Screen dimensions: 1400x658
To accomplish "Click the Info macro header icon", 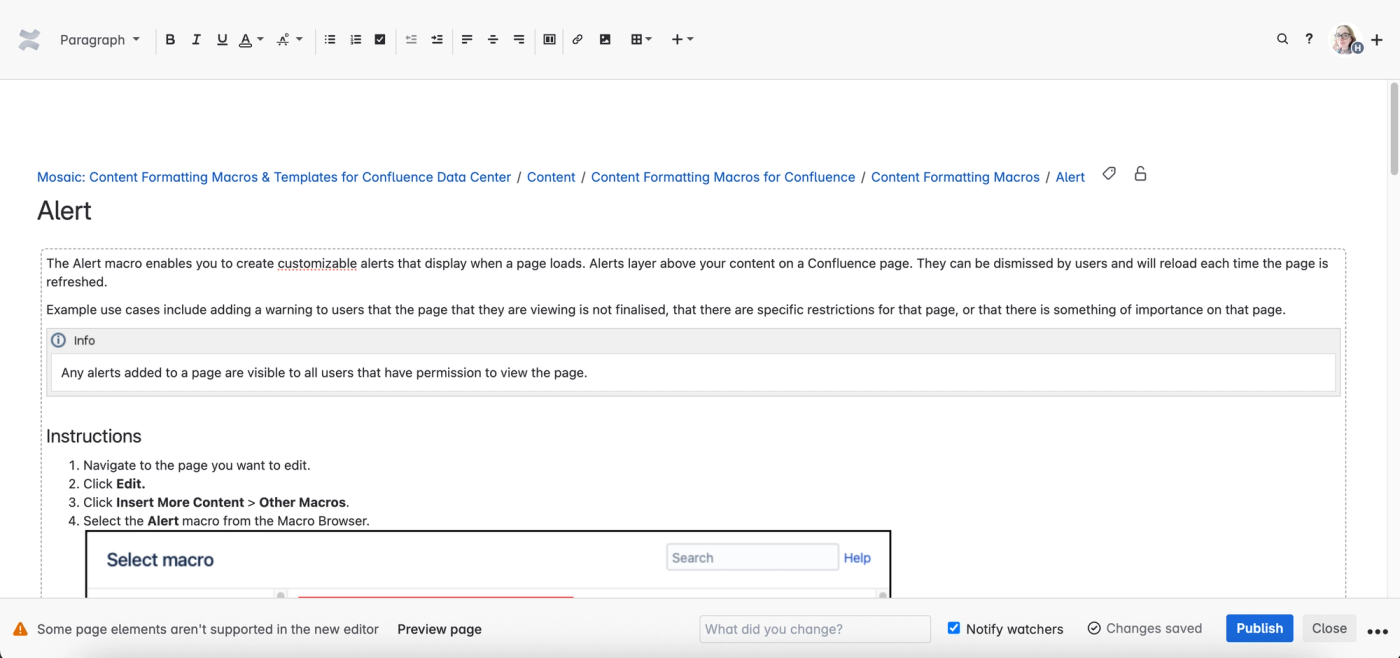I will tap(58, 340).
